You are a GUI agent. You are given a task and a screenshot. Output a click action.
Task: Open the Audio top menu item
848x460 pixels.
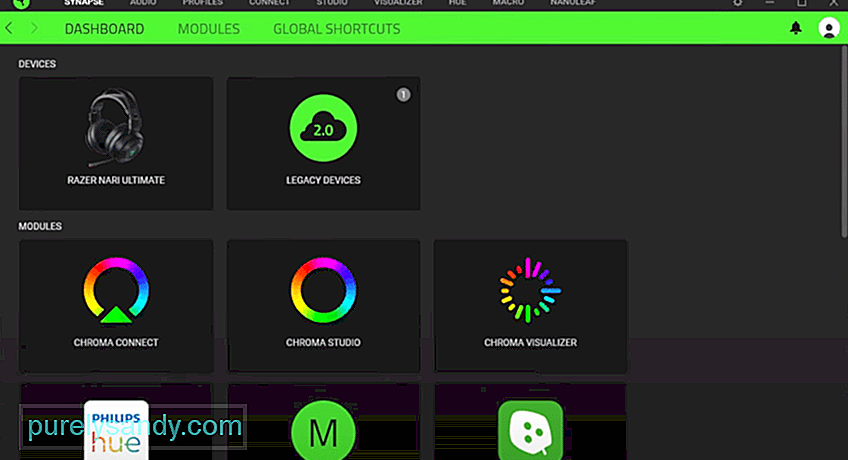143,3
